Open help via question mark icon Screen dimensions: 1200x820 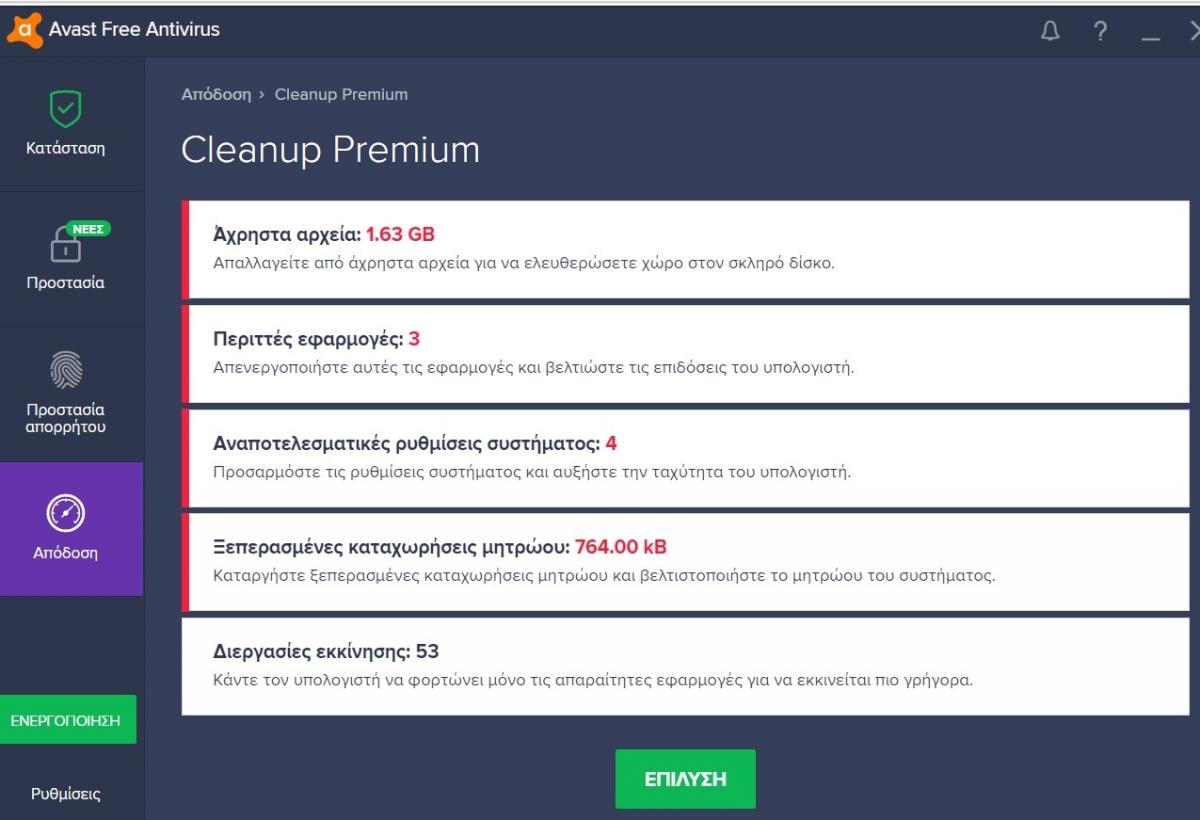pyautogui.click(x=1101, y=31)
